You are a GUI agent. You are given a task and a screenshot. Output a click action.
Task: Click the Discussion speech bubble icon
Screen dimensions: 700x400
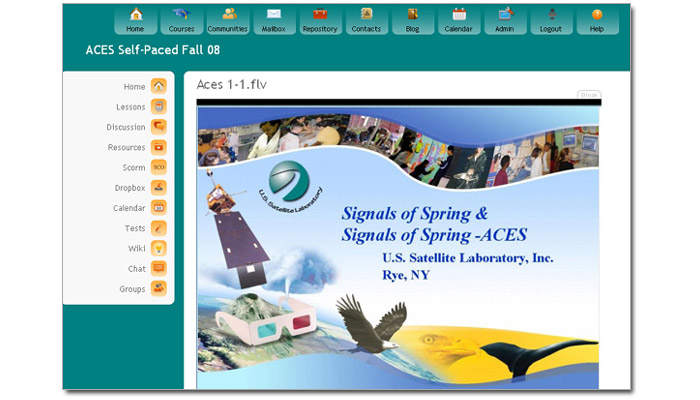tap(158, 127)
